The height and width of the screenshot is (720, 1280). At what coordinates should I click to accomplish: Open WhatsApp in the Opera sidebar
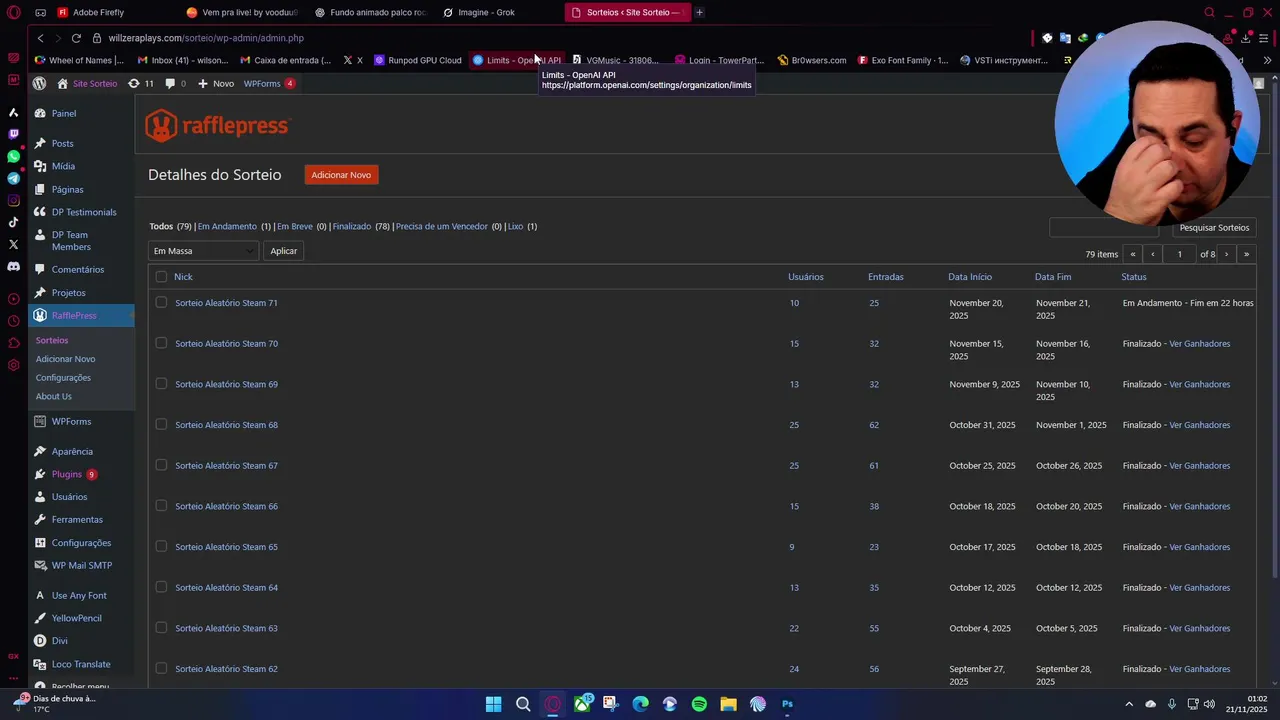coord(13,156)
